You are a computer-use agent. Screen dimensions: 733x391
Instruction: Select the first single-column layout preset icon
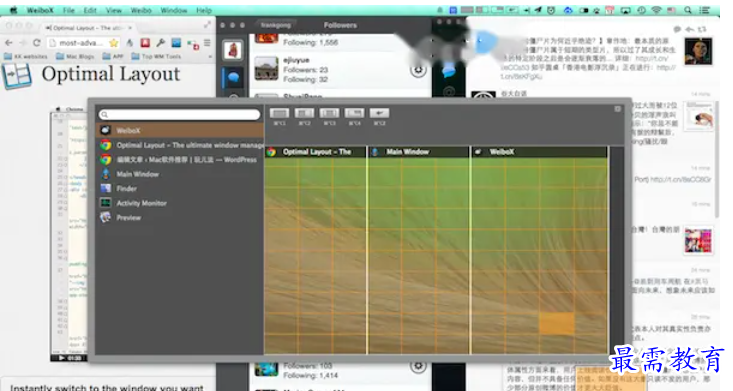tap(280, 113)
